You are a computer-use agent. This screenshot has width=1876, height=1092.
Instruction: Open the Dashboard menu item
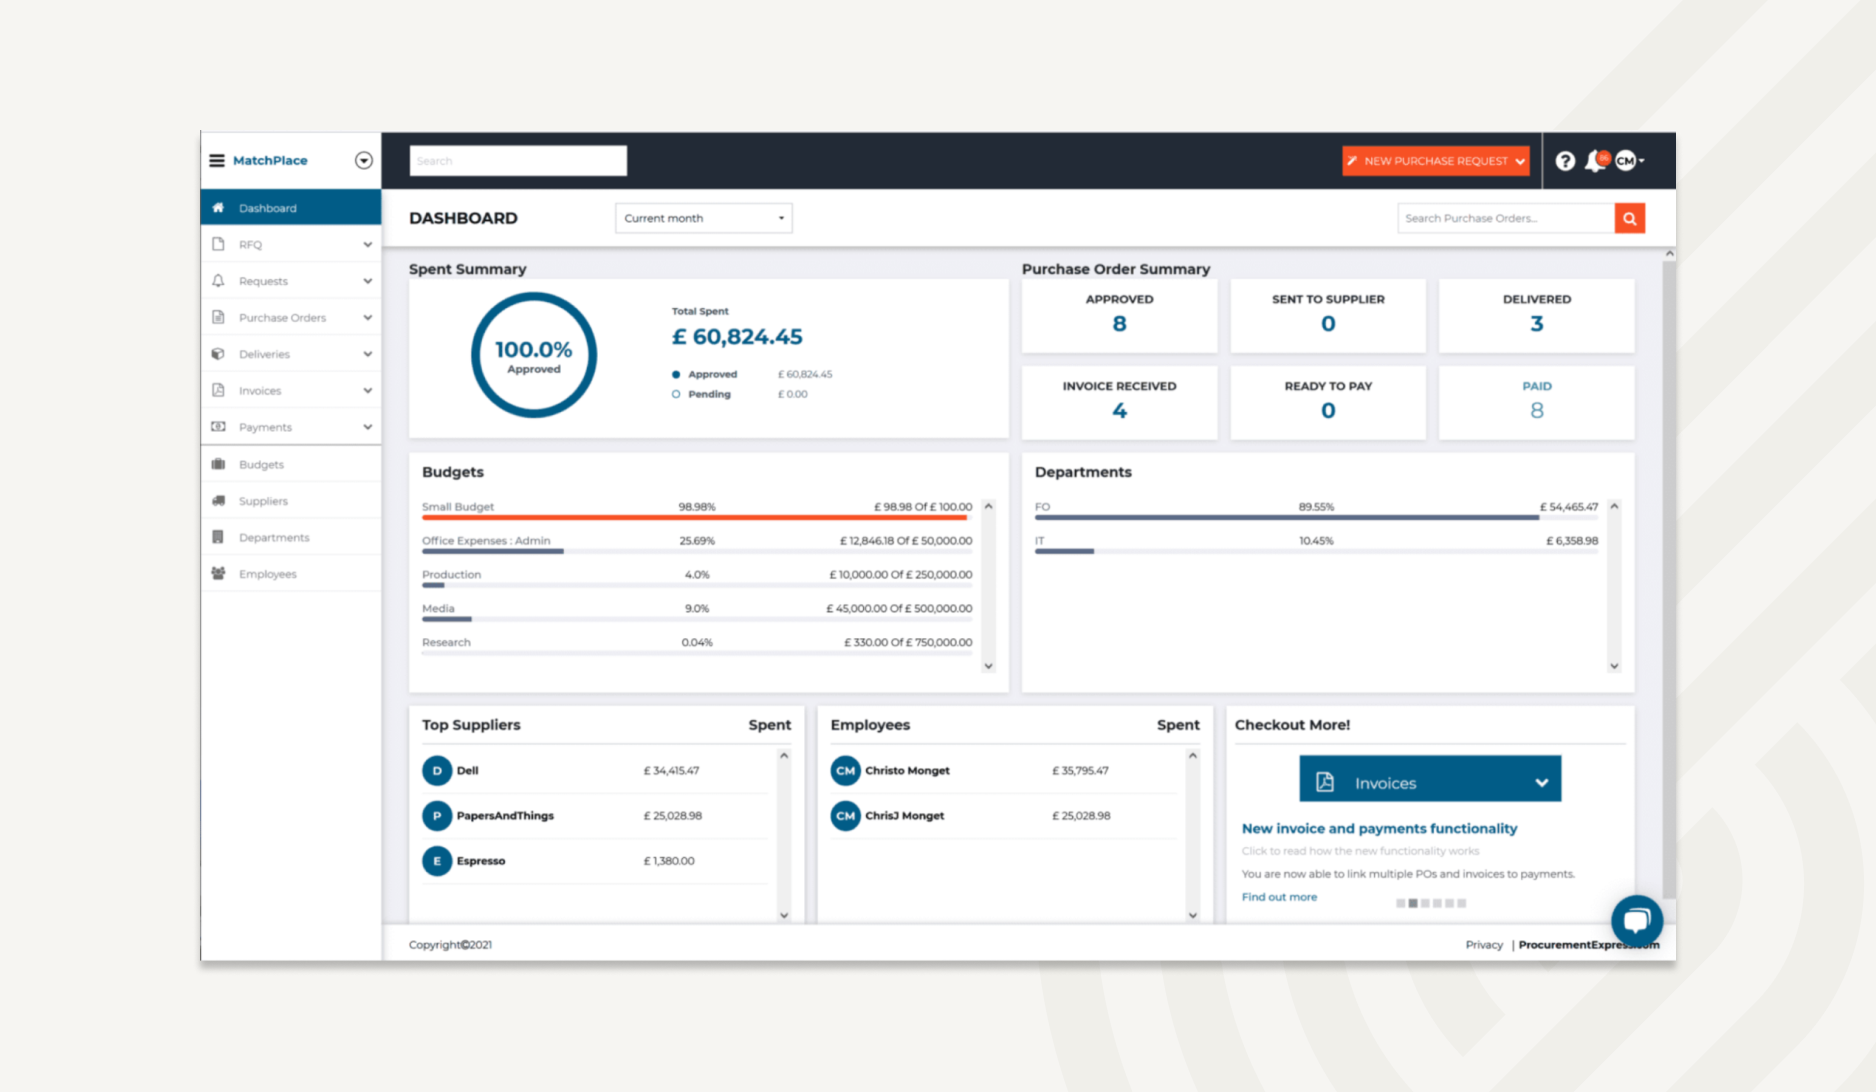point(291,208)
